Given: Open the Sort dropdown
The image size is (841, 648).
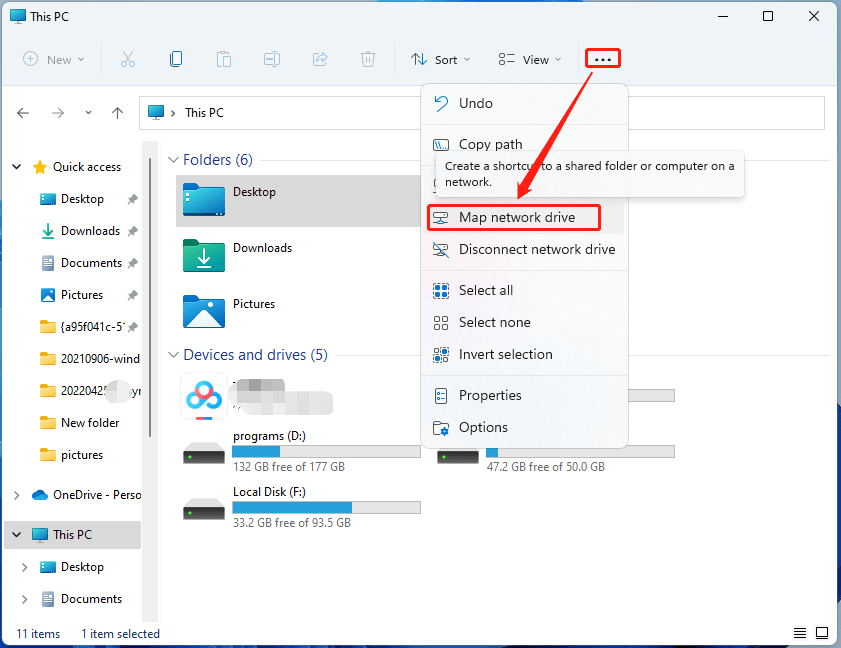Looking at the screenshot, I should [x=441, y=59].
